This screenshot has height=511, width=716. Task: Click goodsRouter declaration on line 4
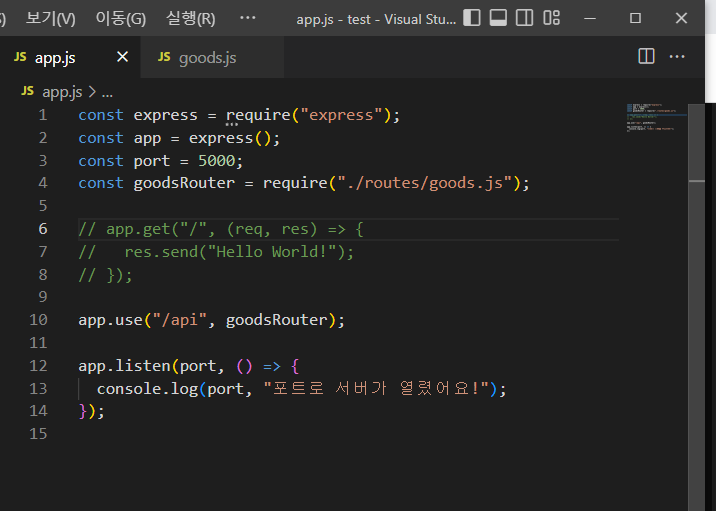(184, 184)
